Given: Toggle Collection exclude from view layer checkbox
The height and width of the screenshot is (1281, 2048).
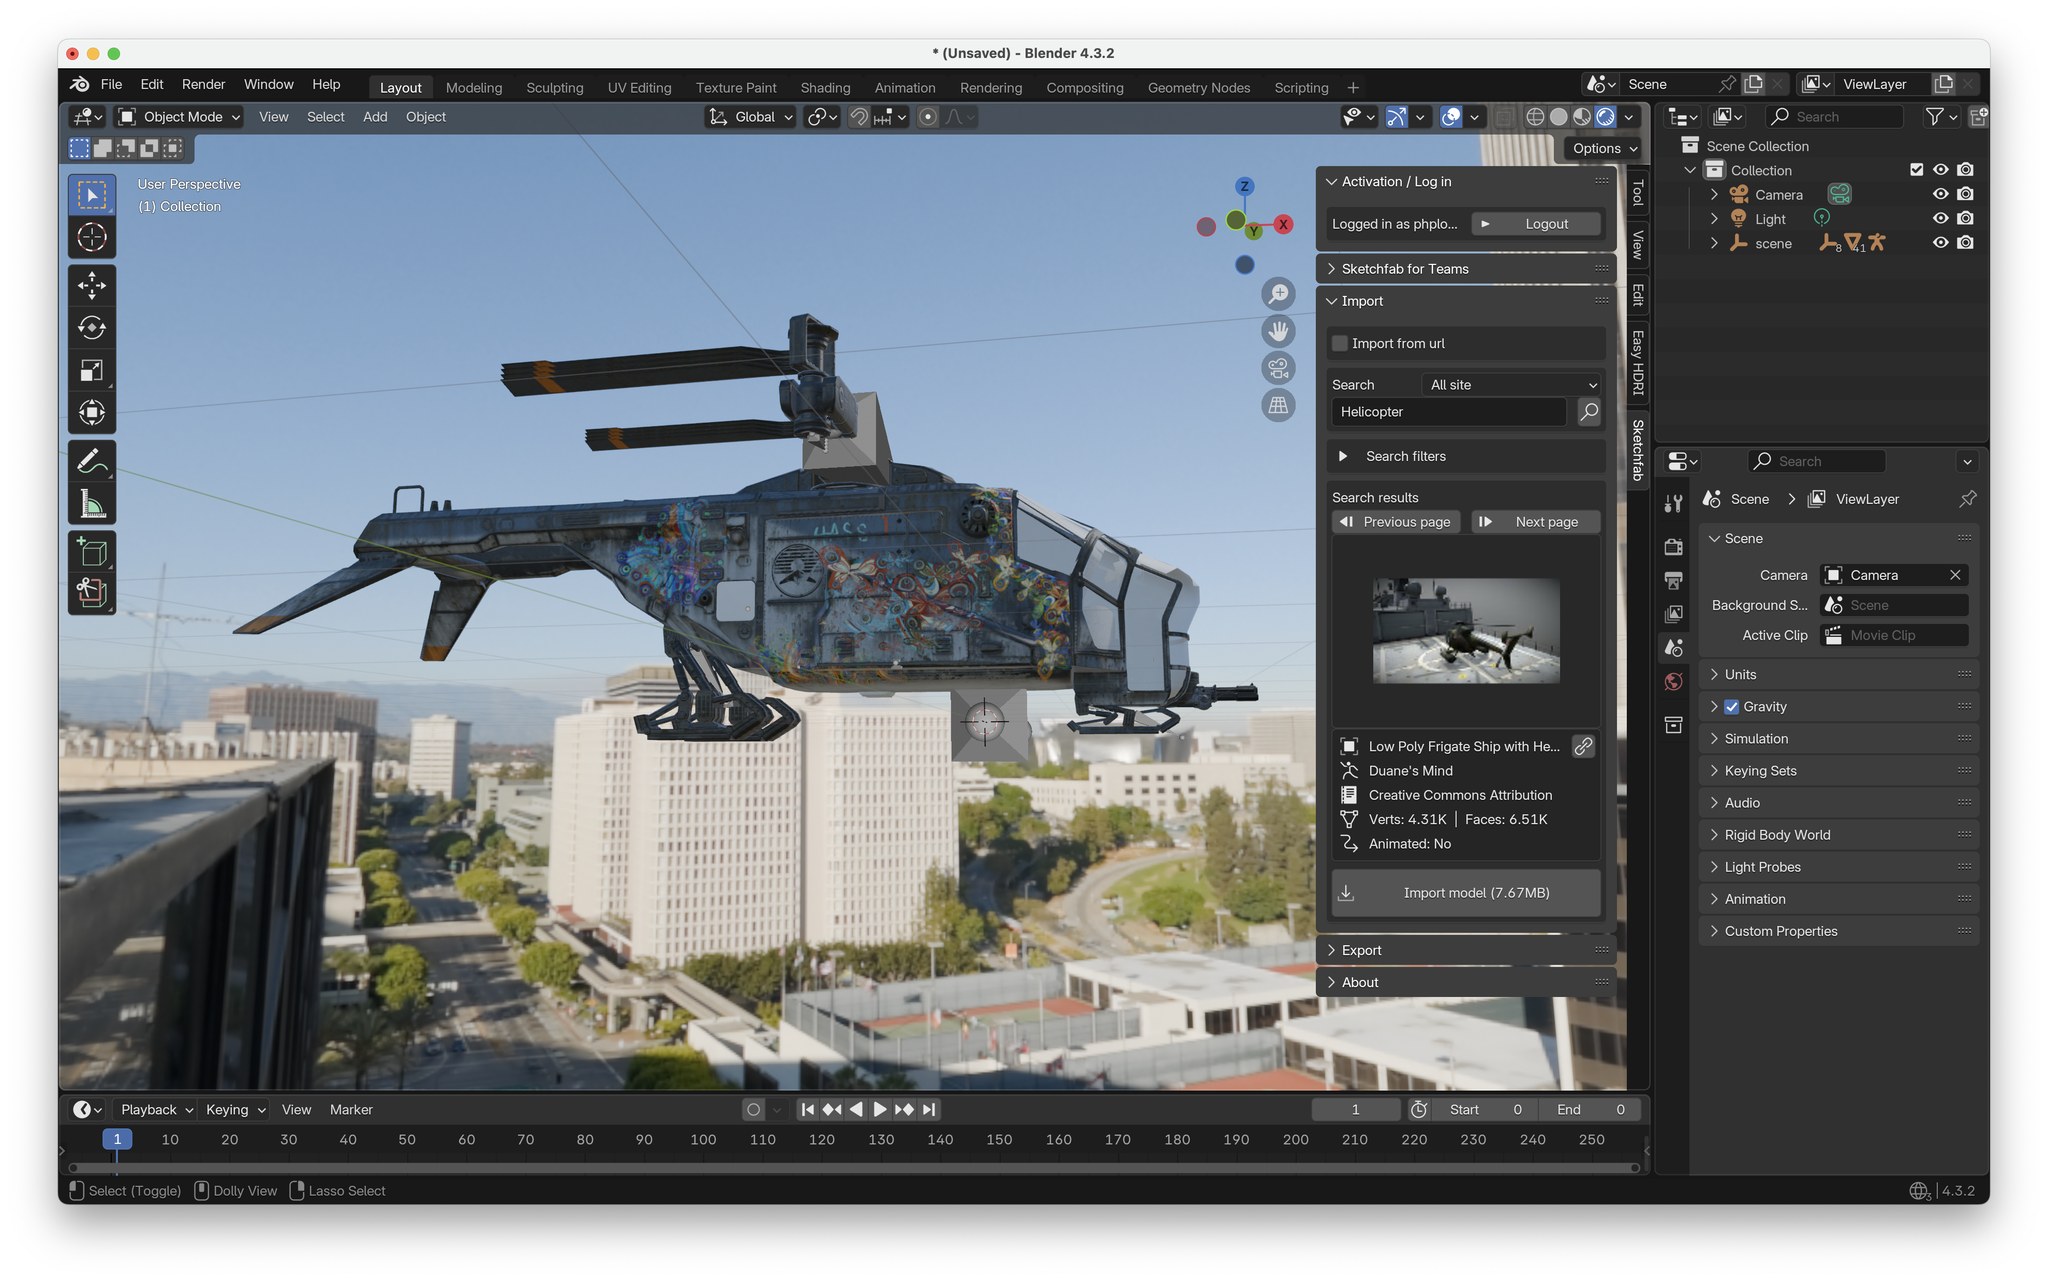Looking at the screenshot, I should click(1916, 170).
